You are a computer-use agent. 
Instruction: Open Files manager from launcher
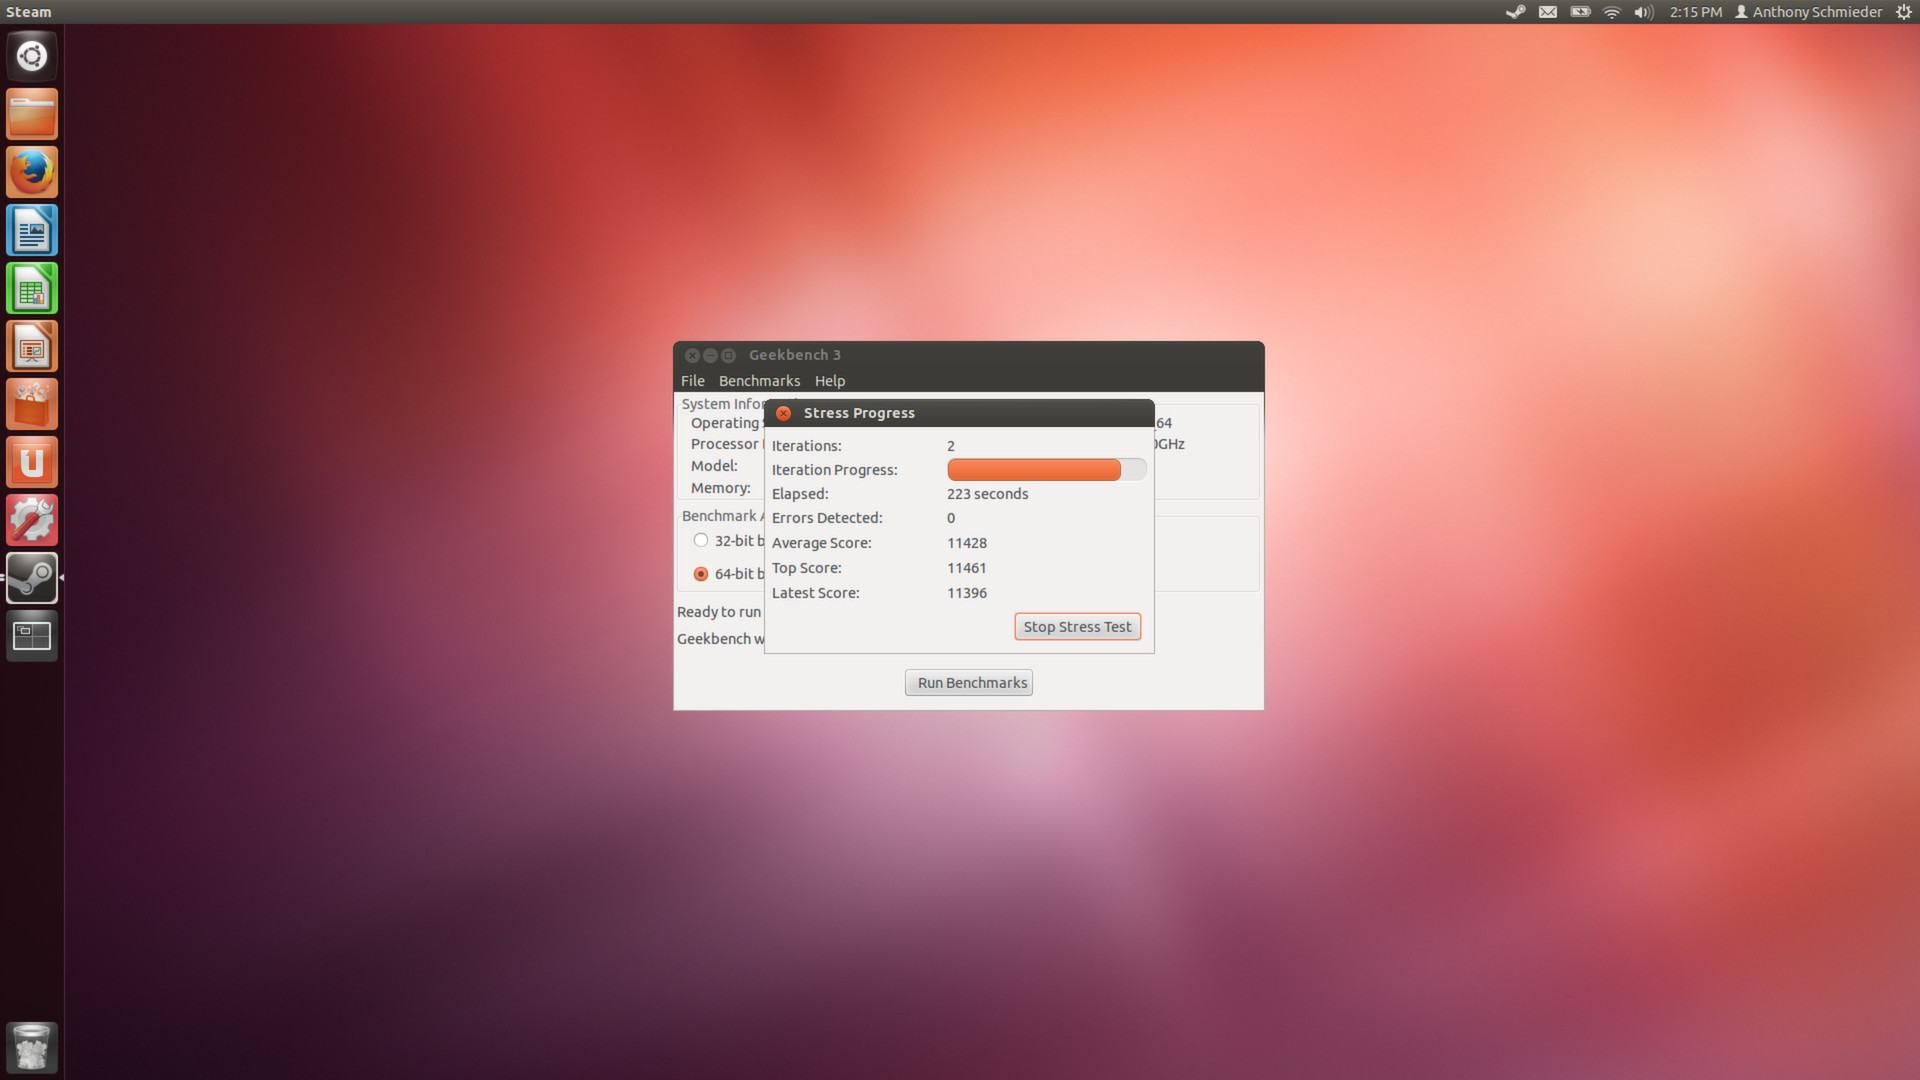pos(32,114)
